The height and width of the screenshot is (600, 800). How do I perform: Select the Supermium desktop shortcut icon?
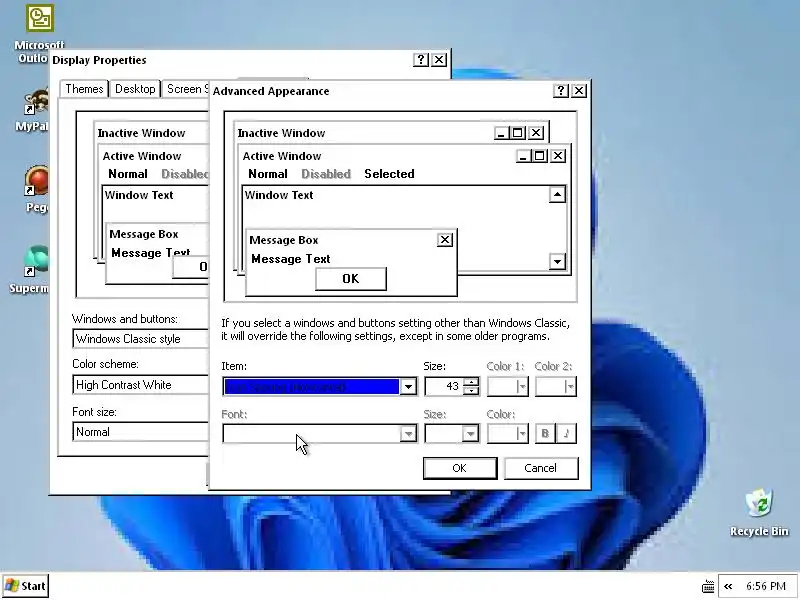coord(37,261)
